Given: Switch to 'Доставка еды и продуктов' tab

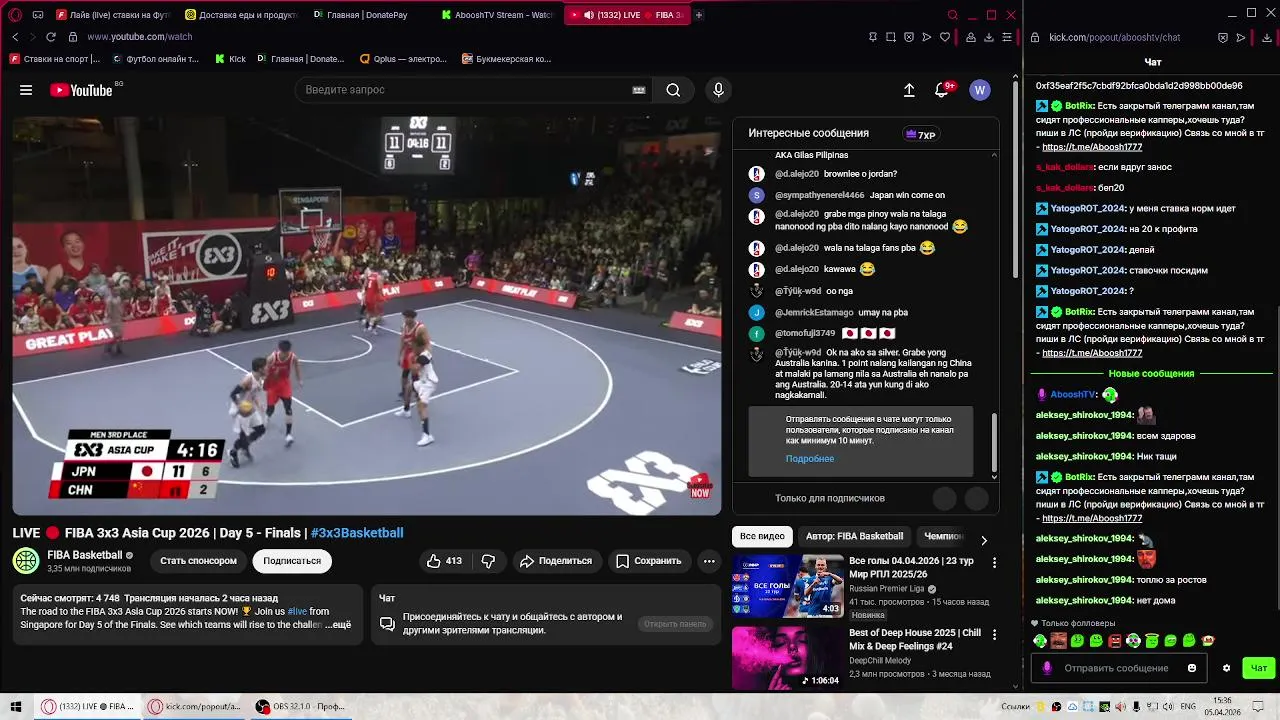Looking at the screenshot, I should 241,15.
